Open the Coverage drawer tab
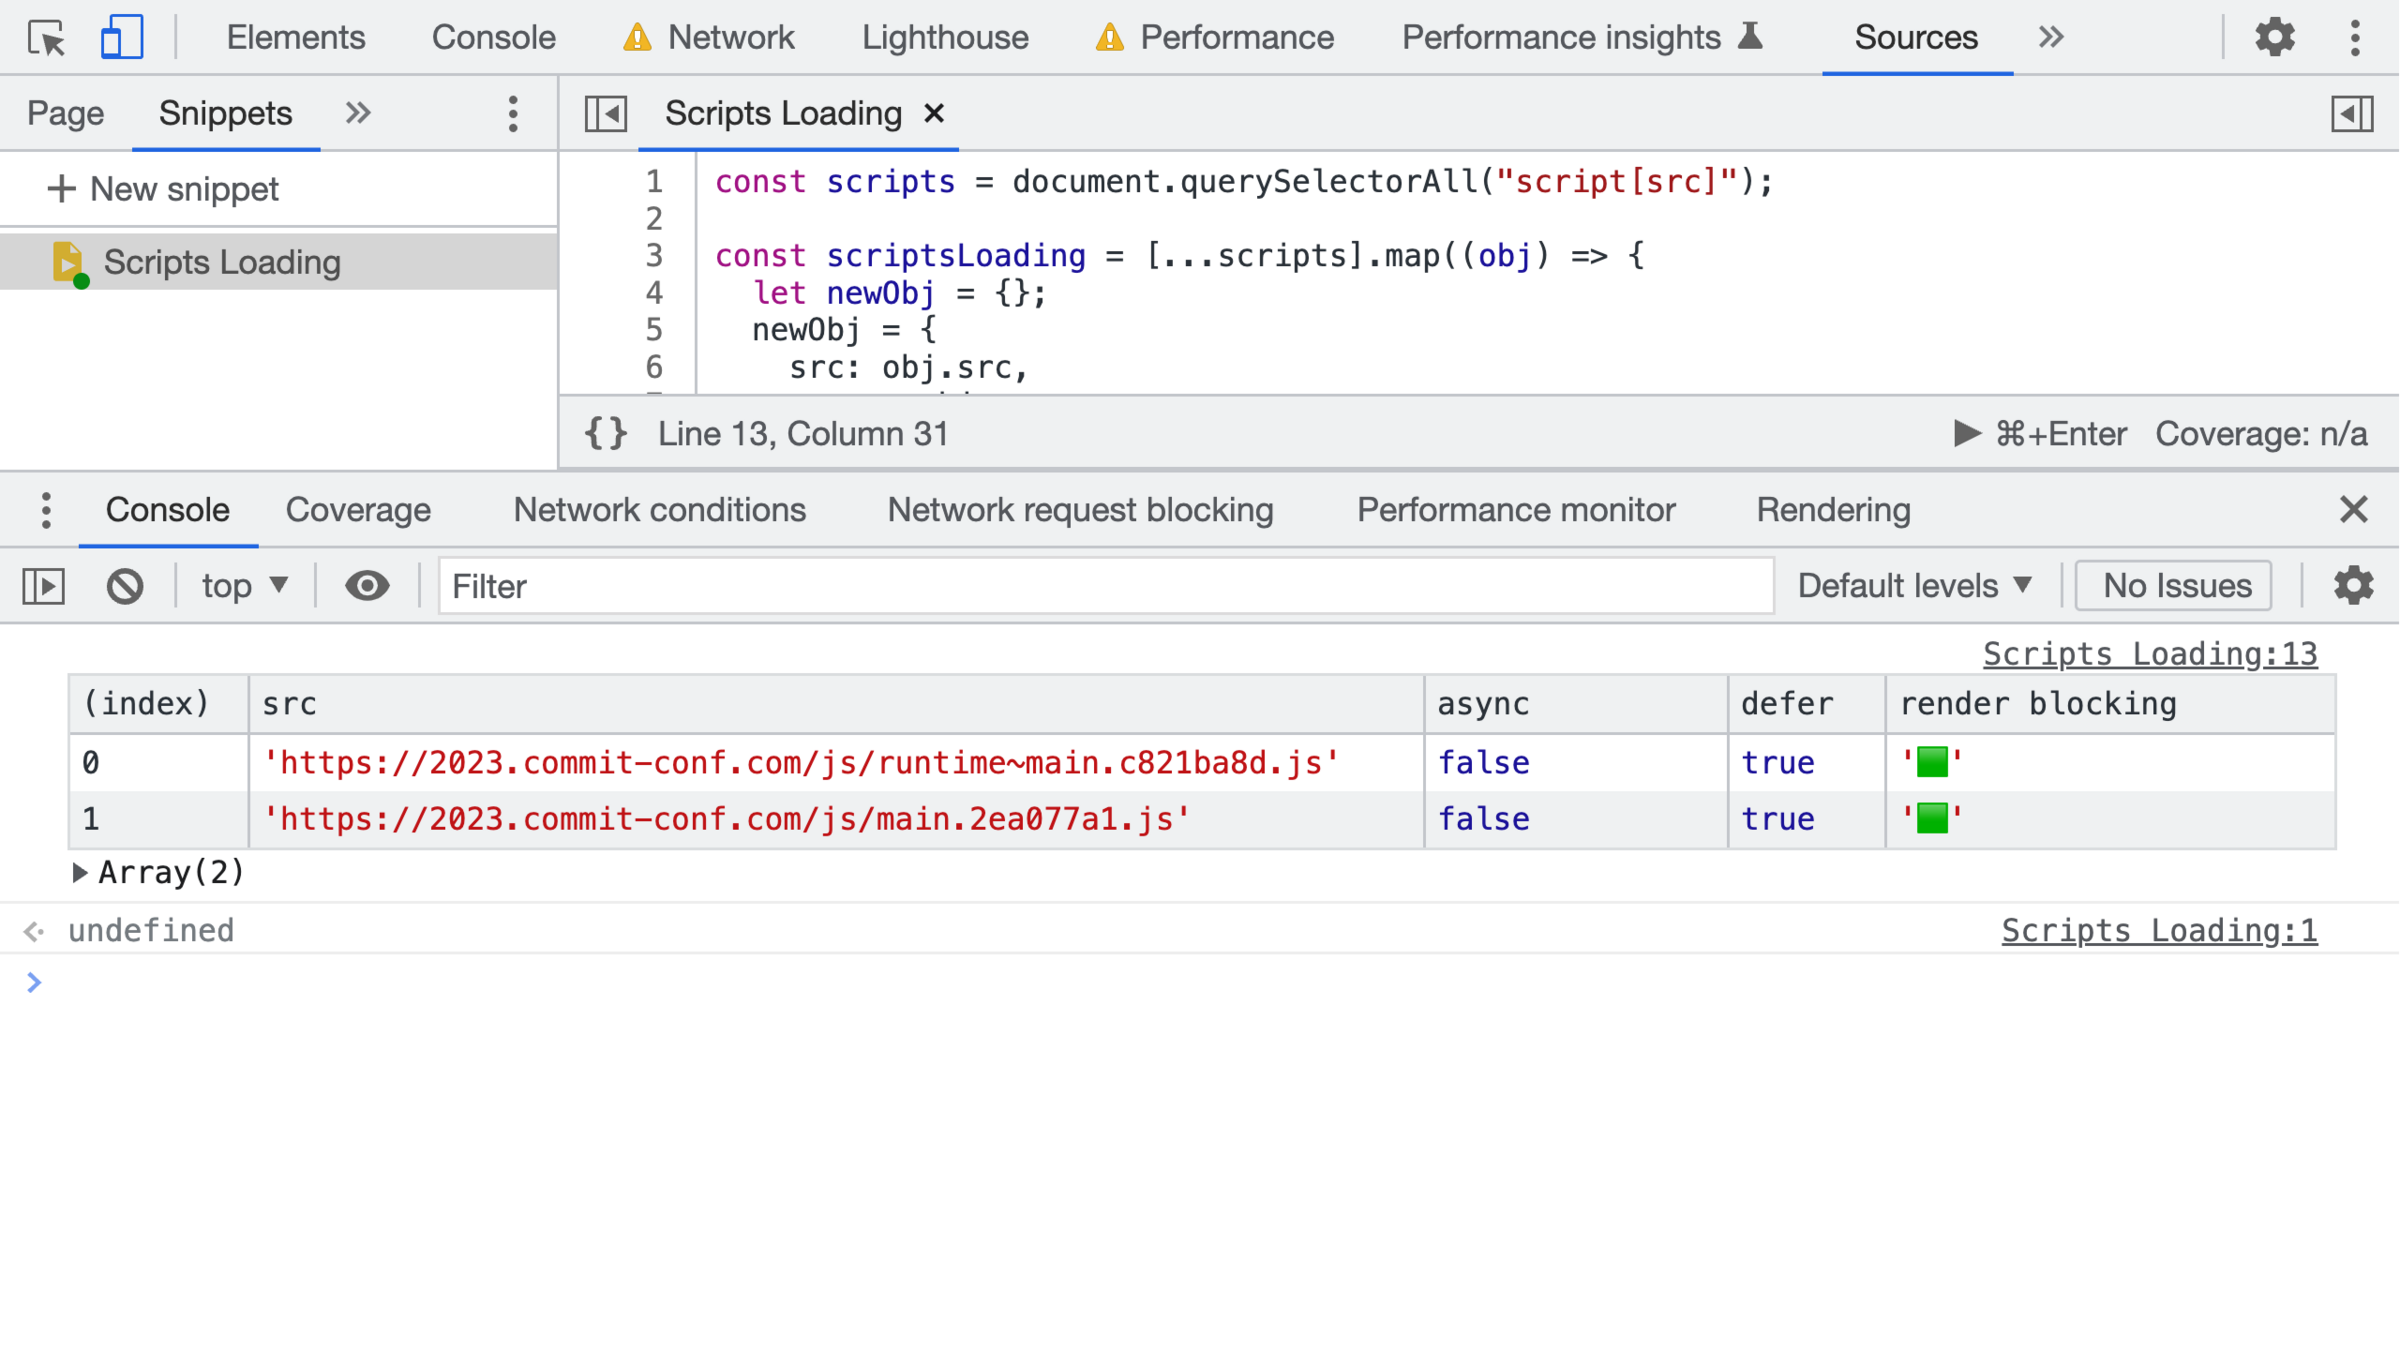The width and height of the screenshot is (2400, 1350). (358, 510)
